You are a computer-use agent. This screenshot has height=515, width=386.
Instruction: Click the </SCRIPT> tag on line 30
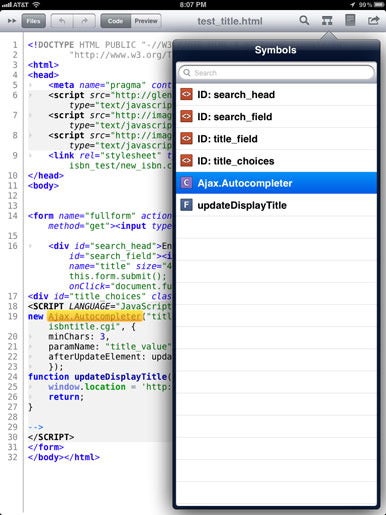51,437
